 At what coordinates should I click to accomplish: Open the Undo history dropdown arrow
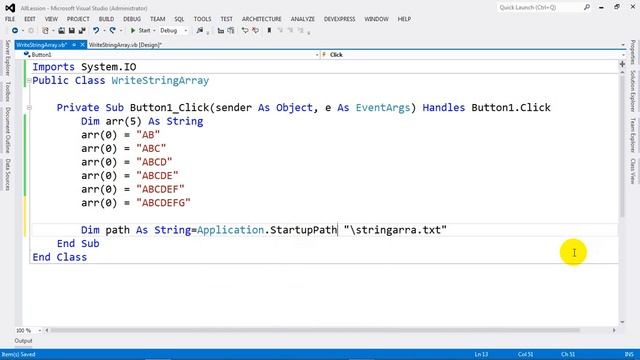pos(104,31)
